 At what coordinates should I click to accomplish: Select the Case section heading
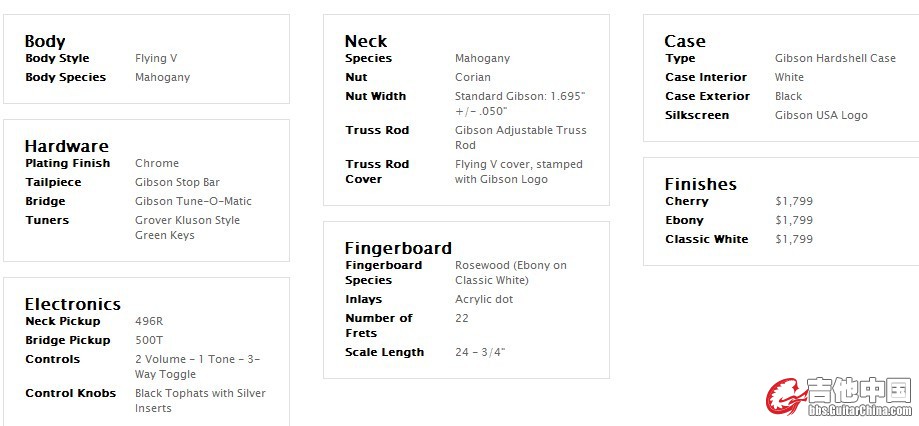685,42
